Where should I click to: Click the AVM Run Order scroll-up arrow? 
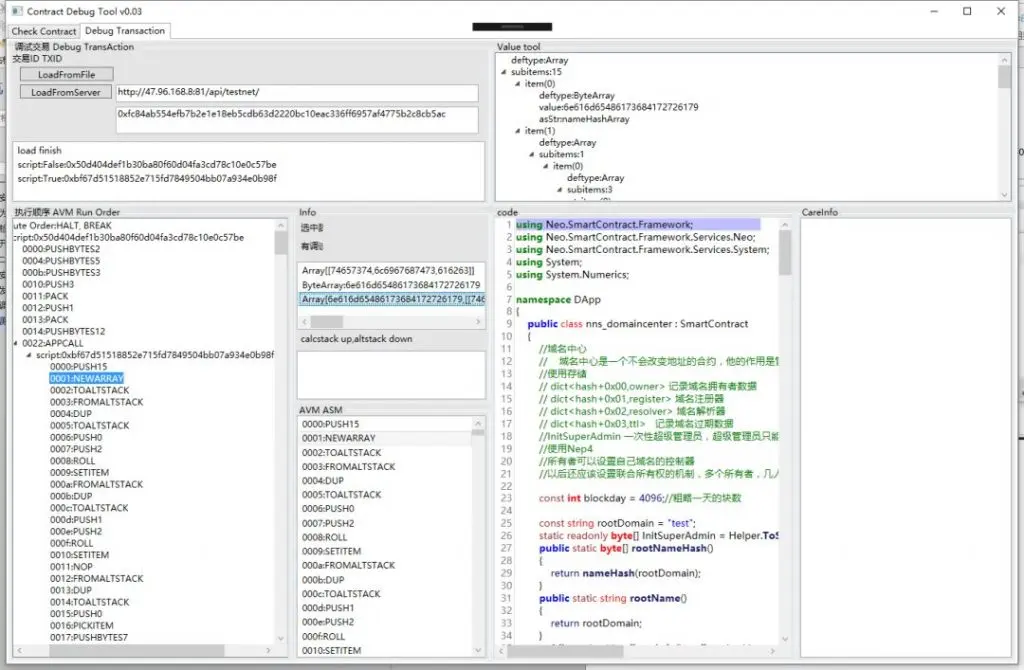pyautogui.click(x=281, y=225)
